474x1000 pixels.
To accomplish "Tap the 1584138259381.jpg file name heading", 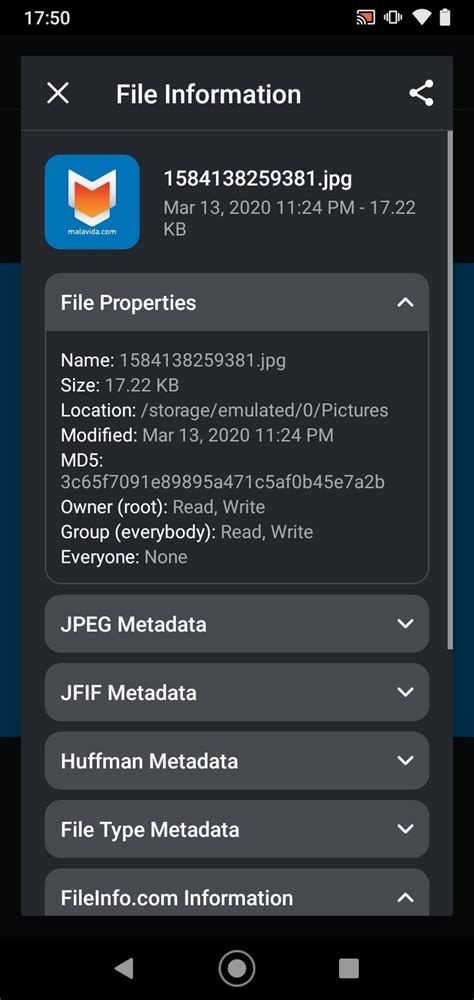I will pos(257,179).
